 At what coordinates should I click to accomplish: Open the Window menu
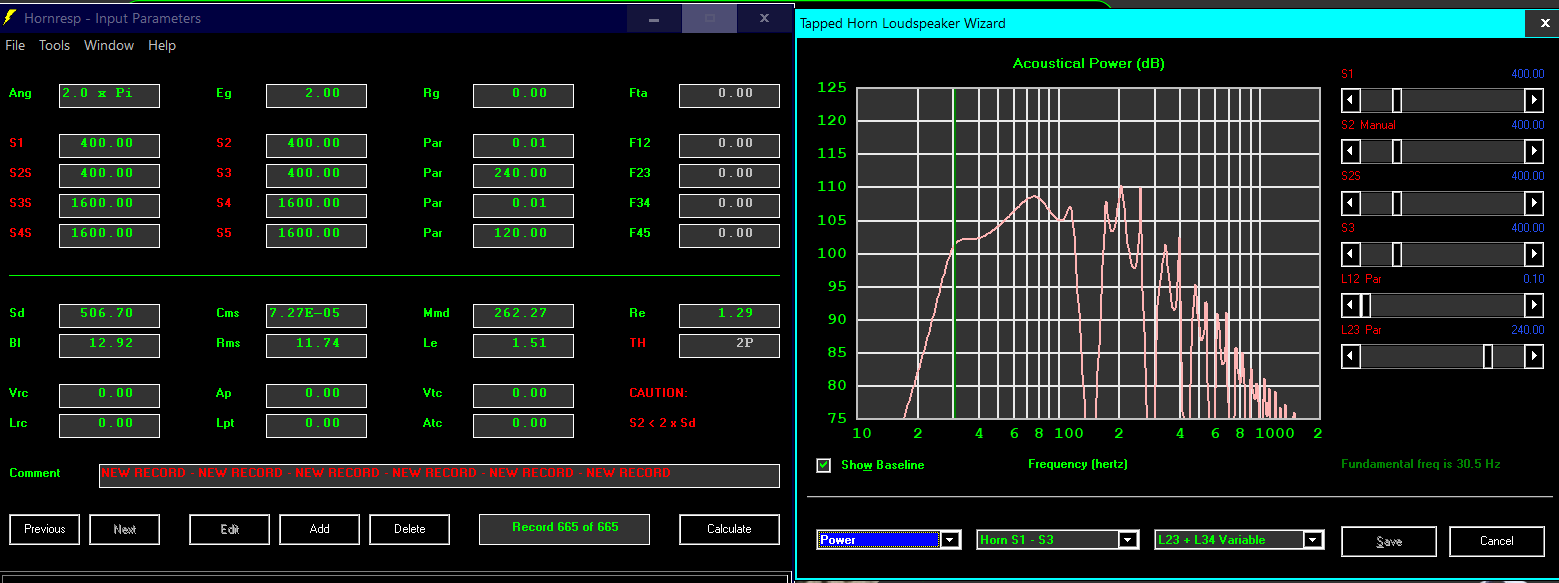[x=109, y=45]
